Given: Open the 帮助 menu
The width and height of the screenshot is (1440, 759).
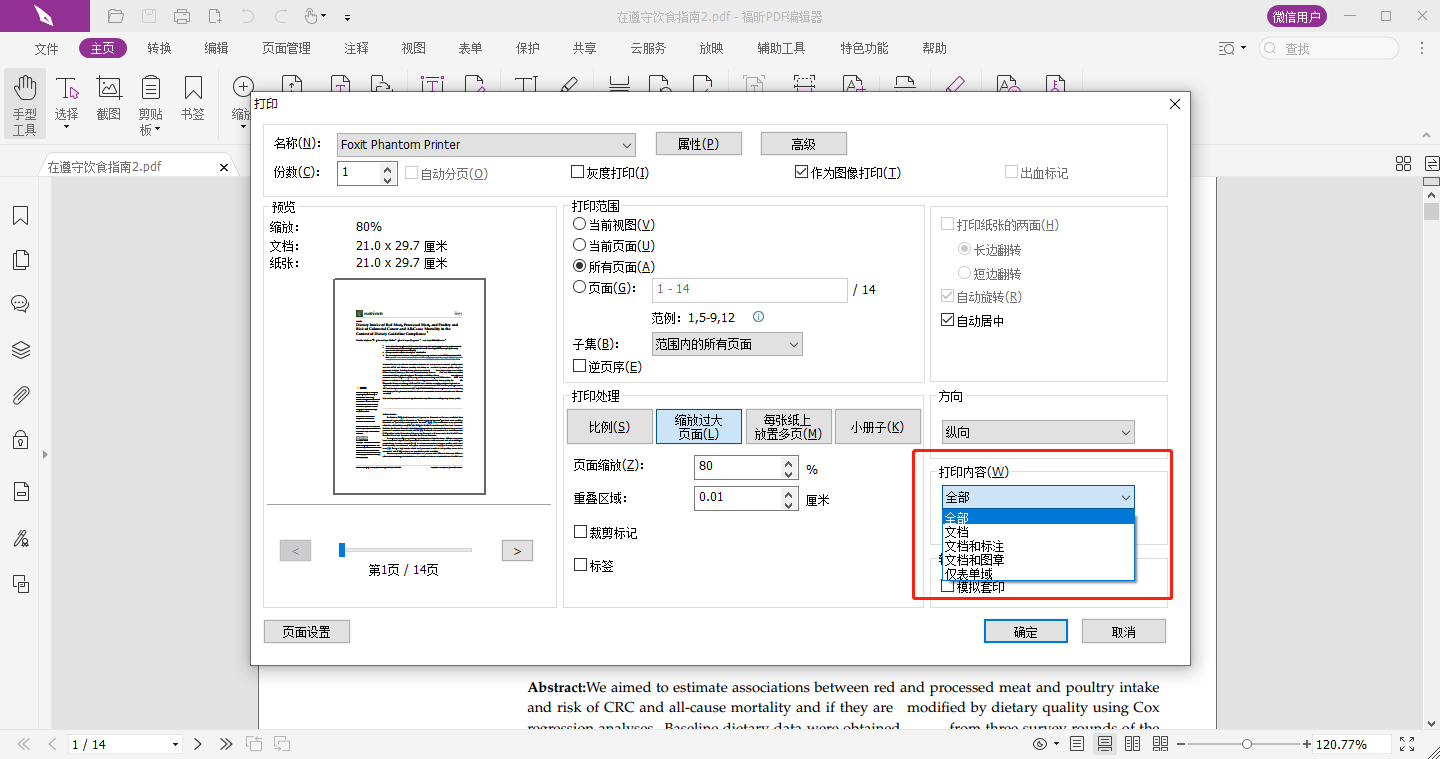Looking at the screenshot, I should 934,47.
